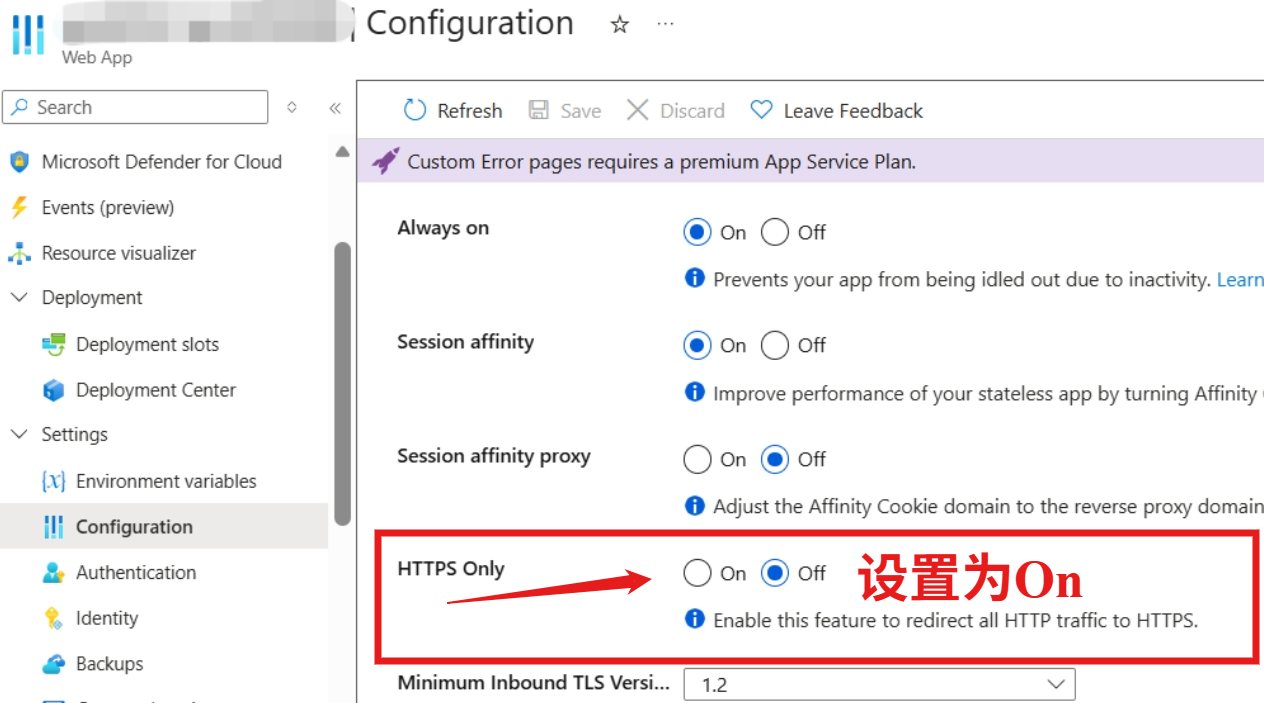Image resolution: width=1264 pixels, height=703 pixels.
Task: Click the Events lightning bolt icon
Action: 19,207
